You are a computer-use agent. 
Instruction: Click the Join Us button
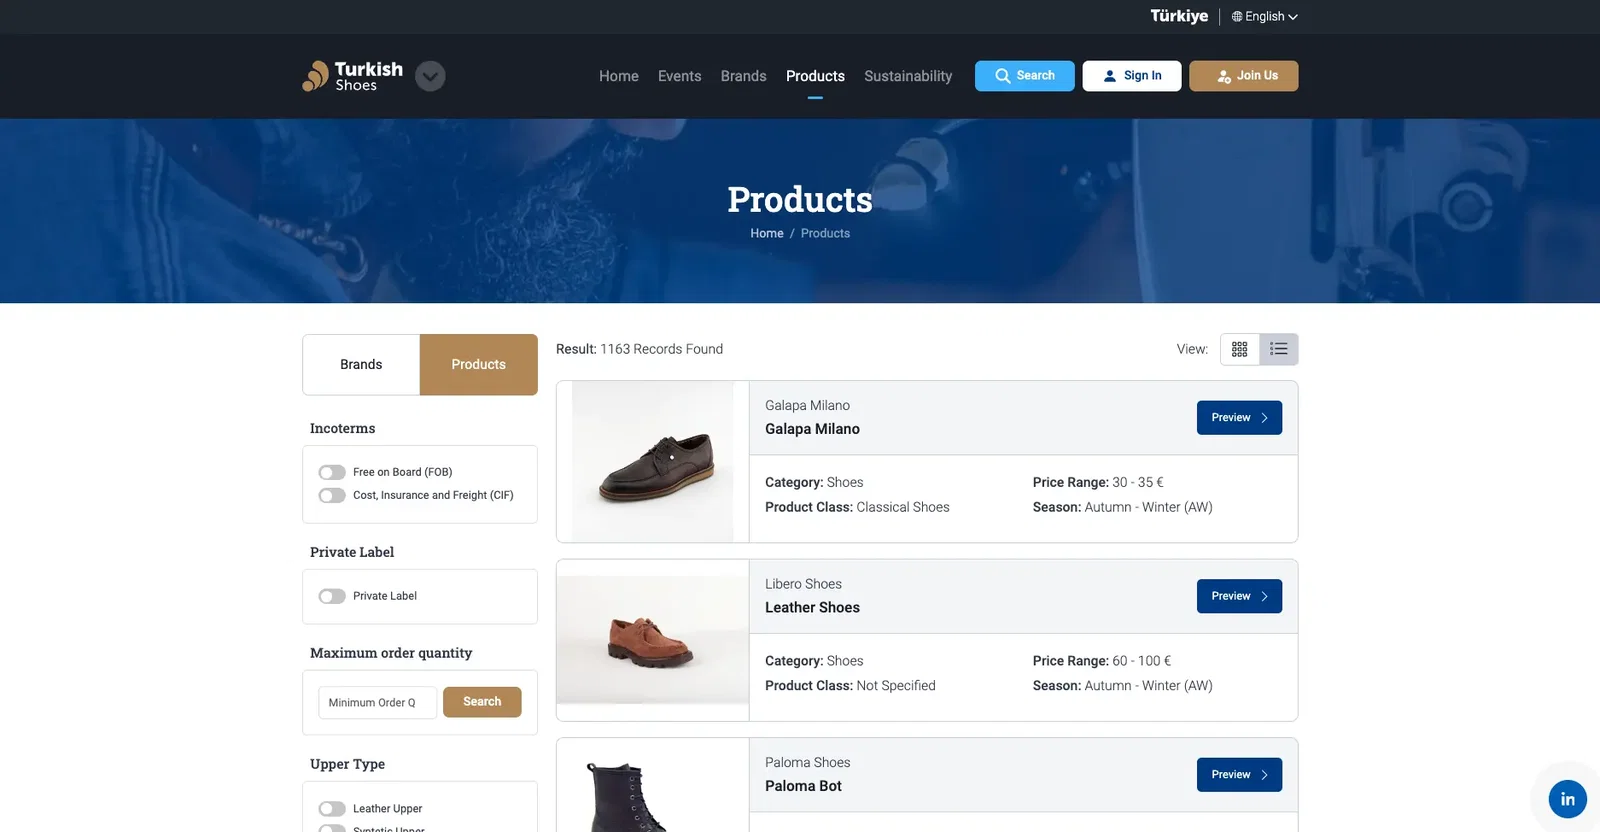(1243, 76)
